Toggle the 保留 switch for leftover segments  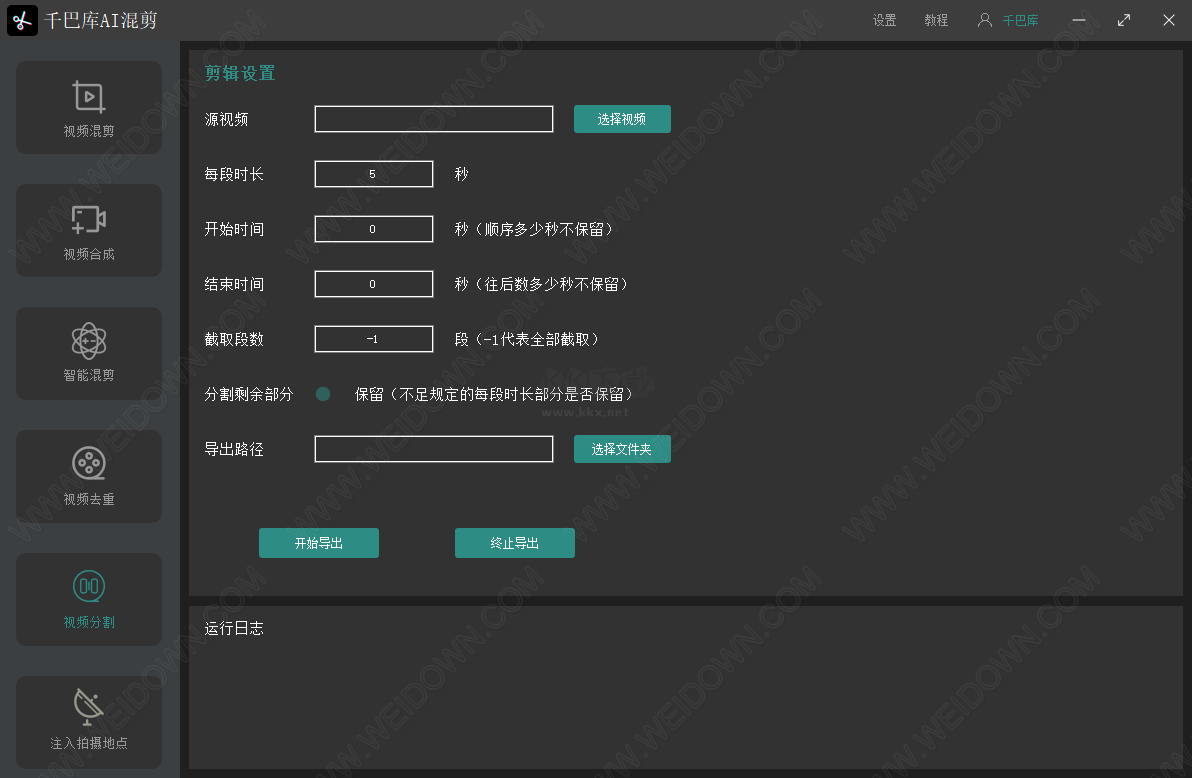point(323,394)
